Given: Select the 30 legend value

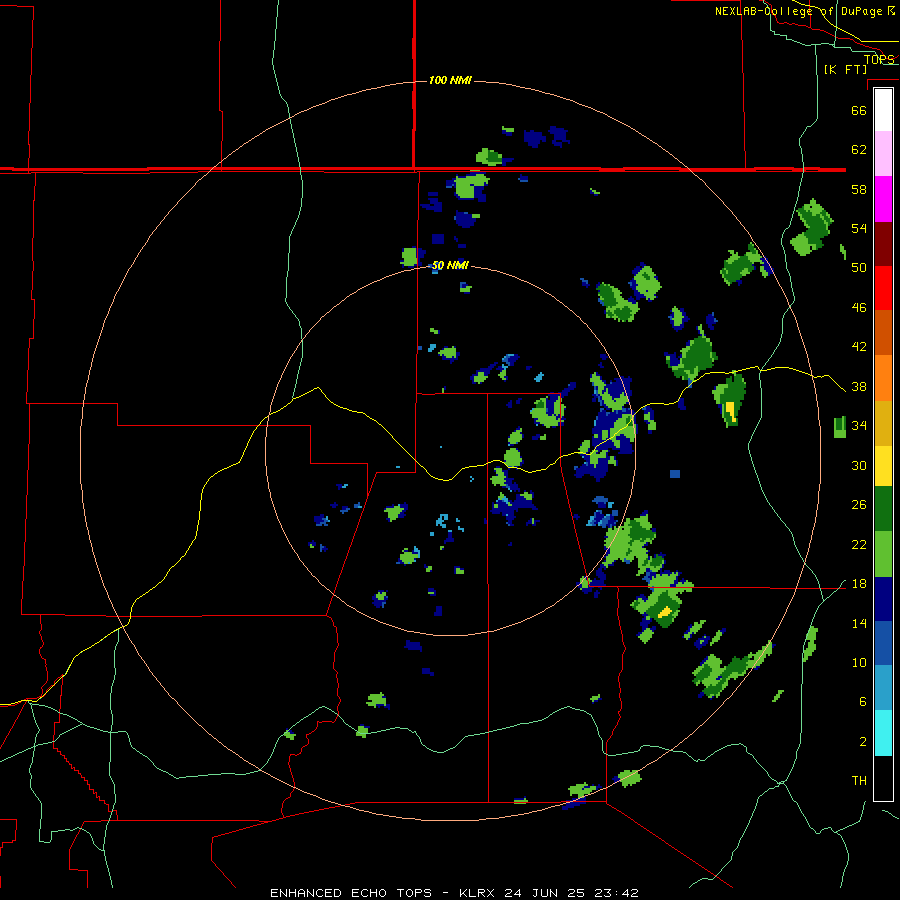Looking at the screenshot, I should click(859, 465).
